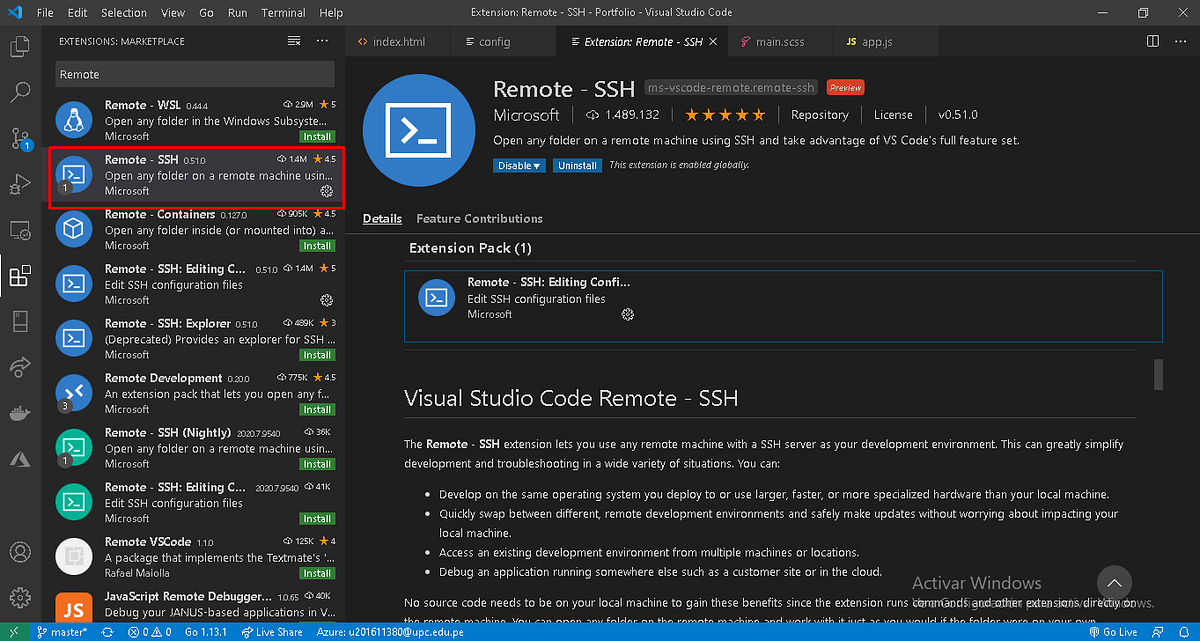Uninstall the Remote - SSH extension
This screenshot has width=1200, height=641.
[x=577, y=165]
